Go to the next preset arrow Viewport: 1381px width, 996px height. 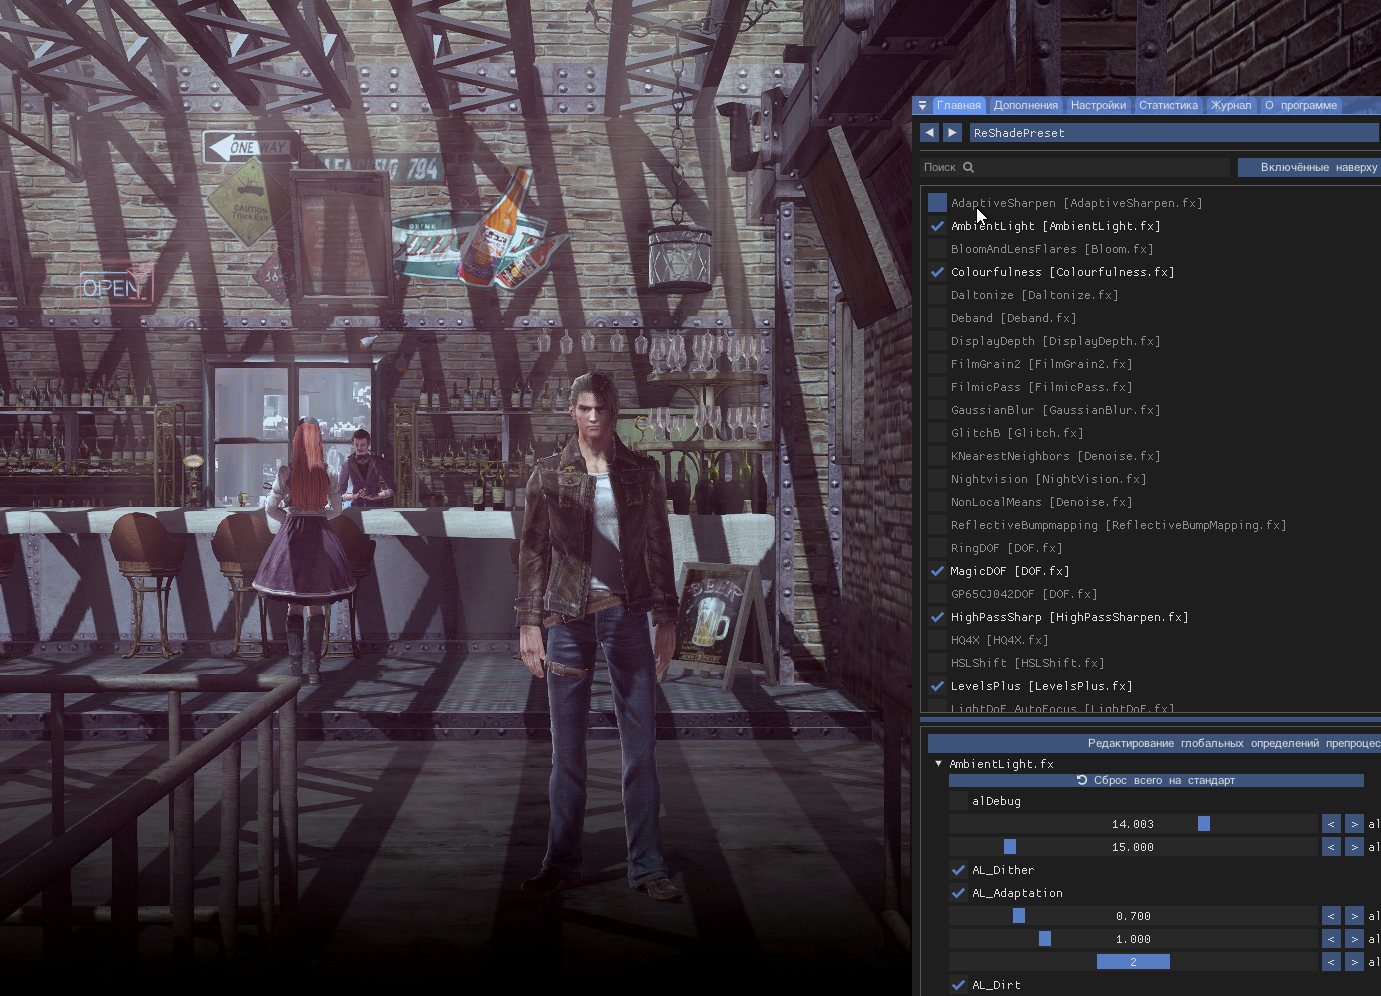click(952, 132)
